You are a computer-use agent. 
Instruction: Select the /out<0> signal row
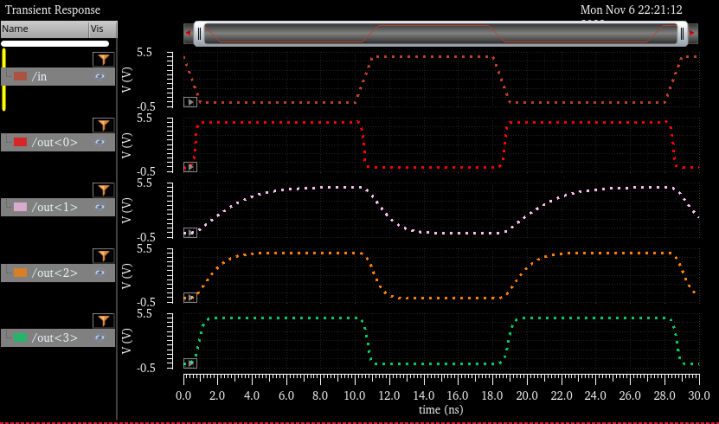(x=58, y=142)
